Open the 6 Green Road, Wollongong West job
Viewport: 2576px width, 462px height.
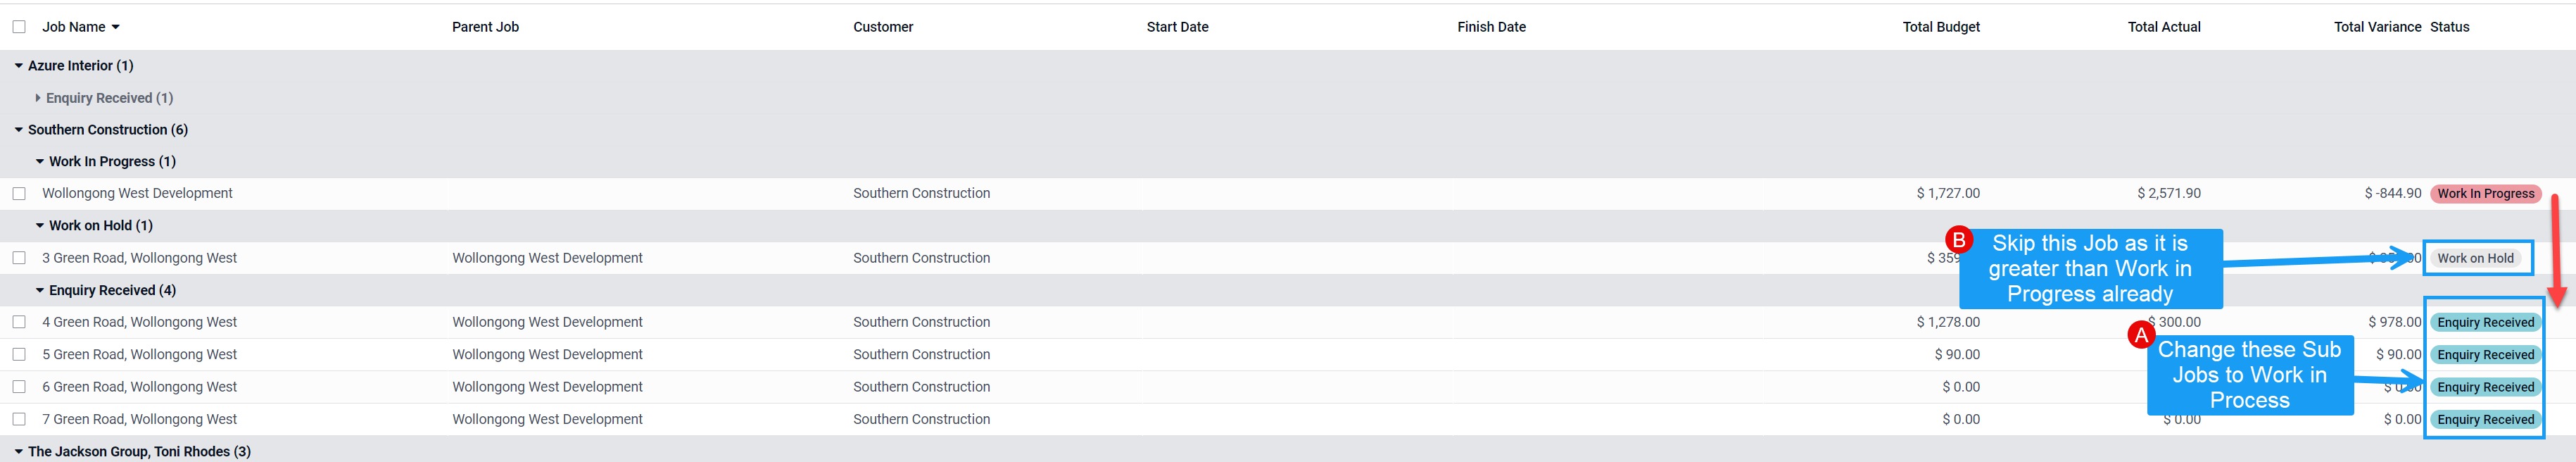pos(139,387)
